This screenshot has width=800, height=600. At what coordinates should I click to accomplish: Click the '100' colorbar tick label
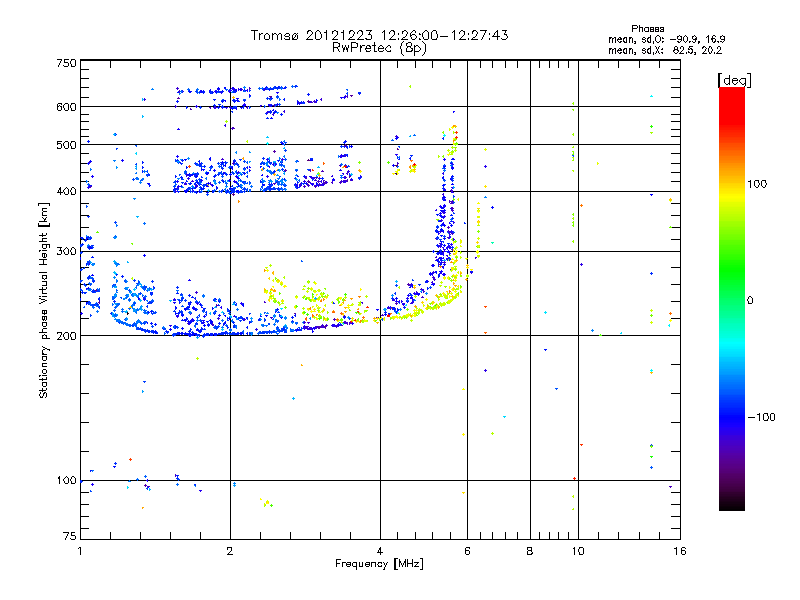click(x=757, y=184)
